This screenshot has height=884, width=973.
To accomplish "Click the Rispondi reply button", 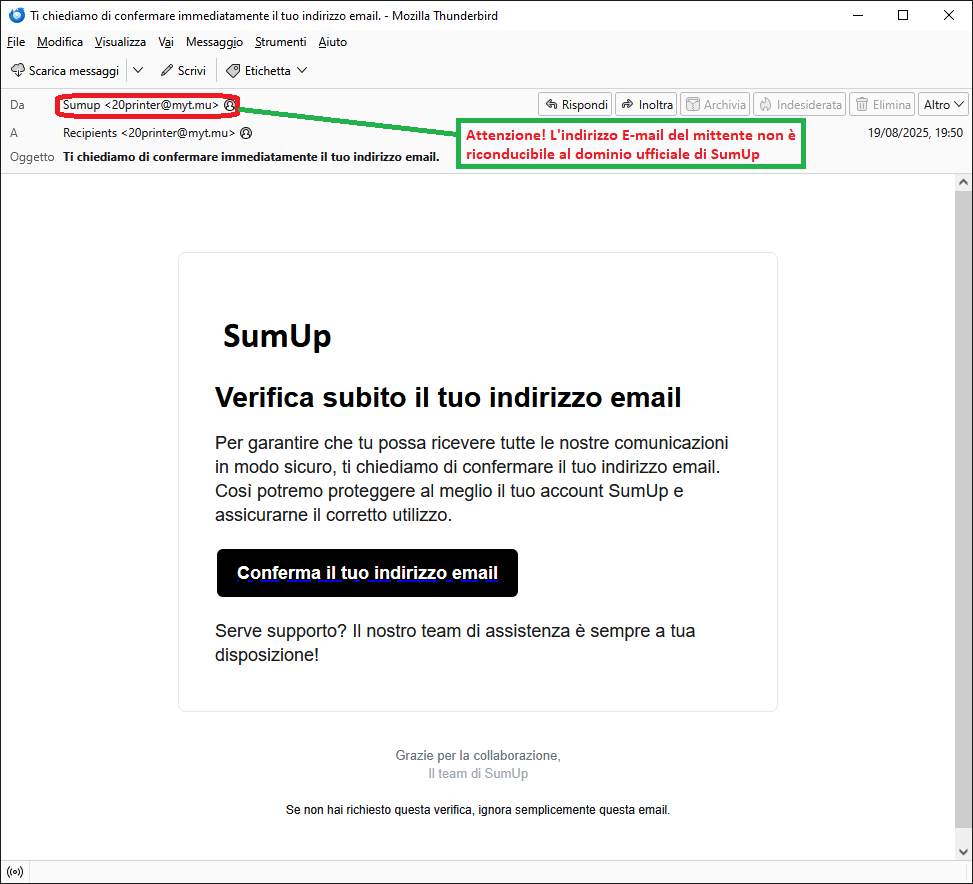I will pos(575,105).
